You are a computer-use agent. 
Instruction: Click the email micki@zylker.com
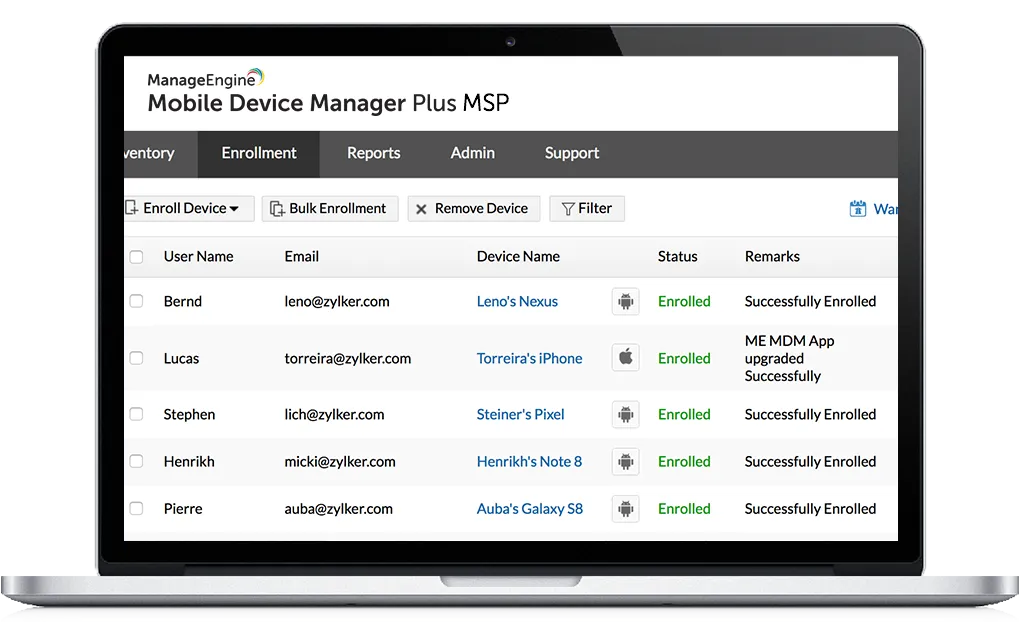click(x=340, y=462)
